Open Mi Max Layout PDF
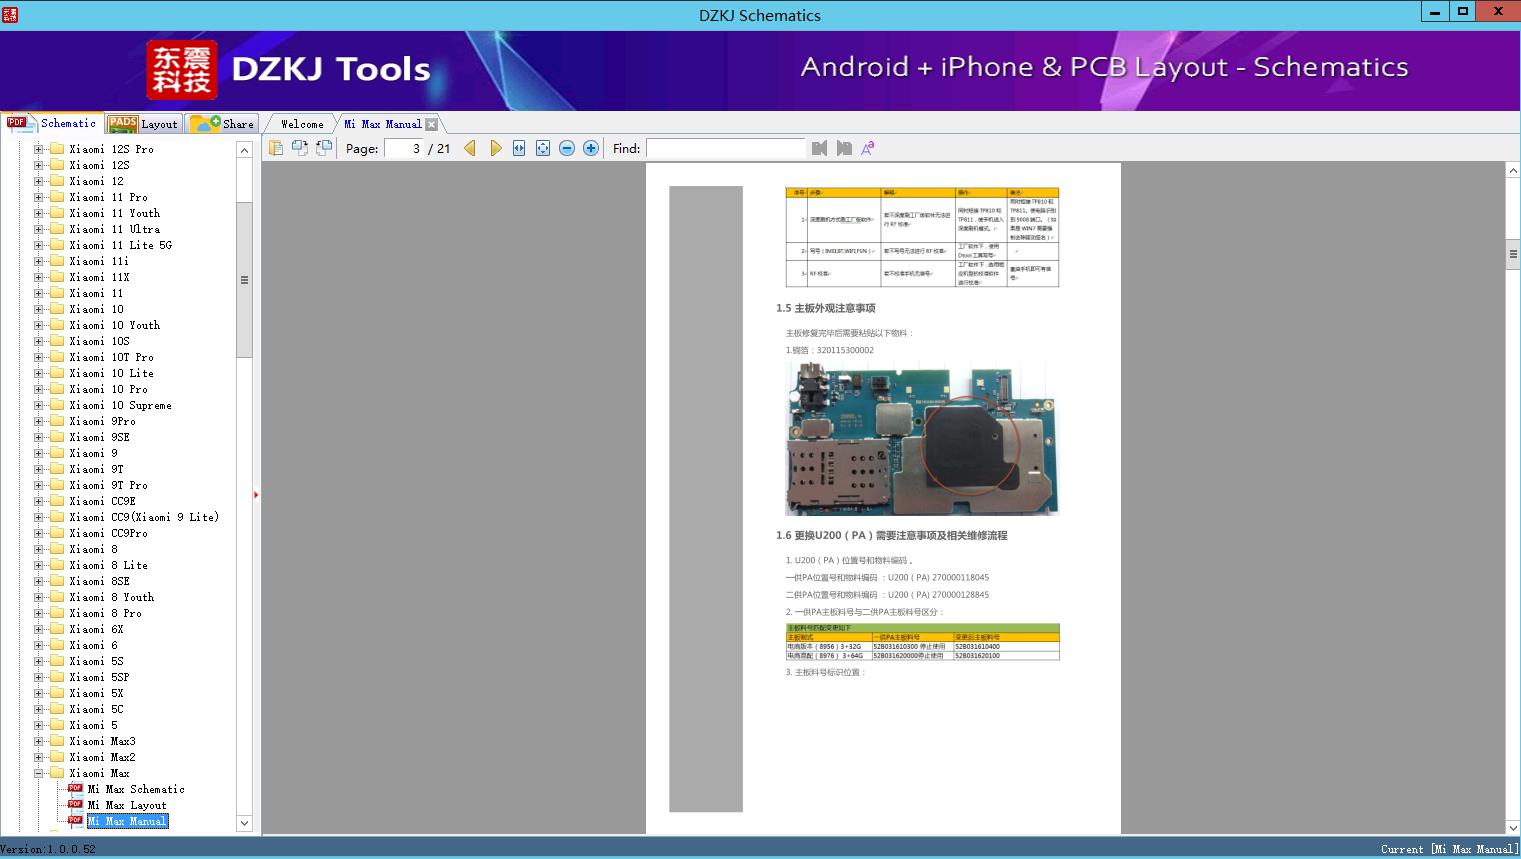 [x=127, y=805]
